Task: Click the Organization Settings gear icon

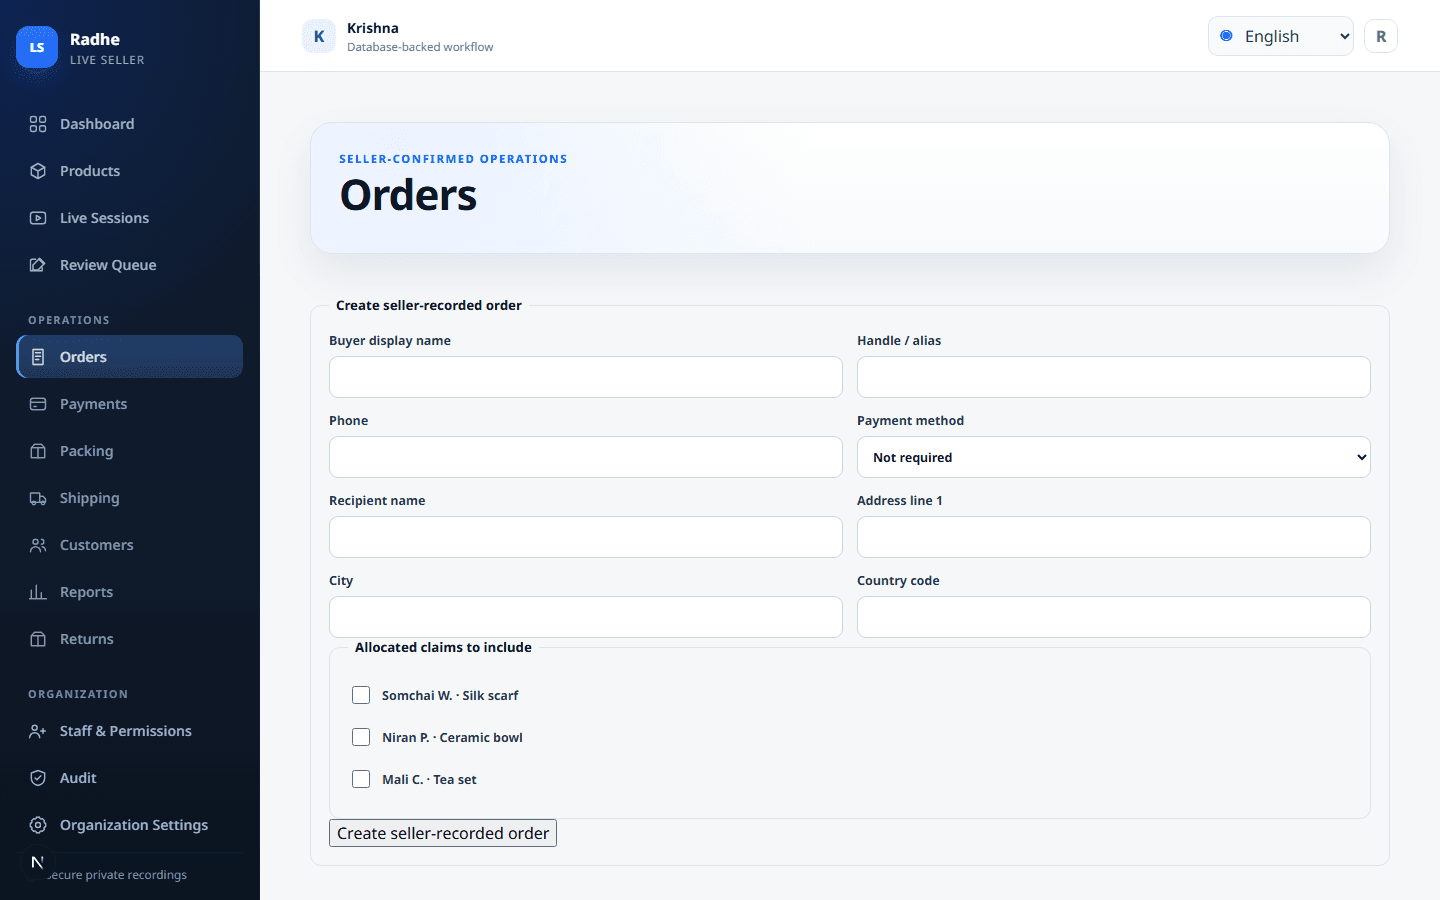Action: click(38, 825)
